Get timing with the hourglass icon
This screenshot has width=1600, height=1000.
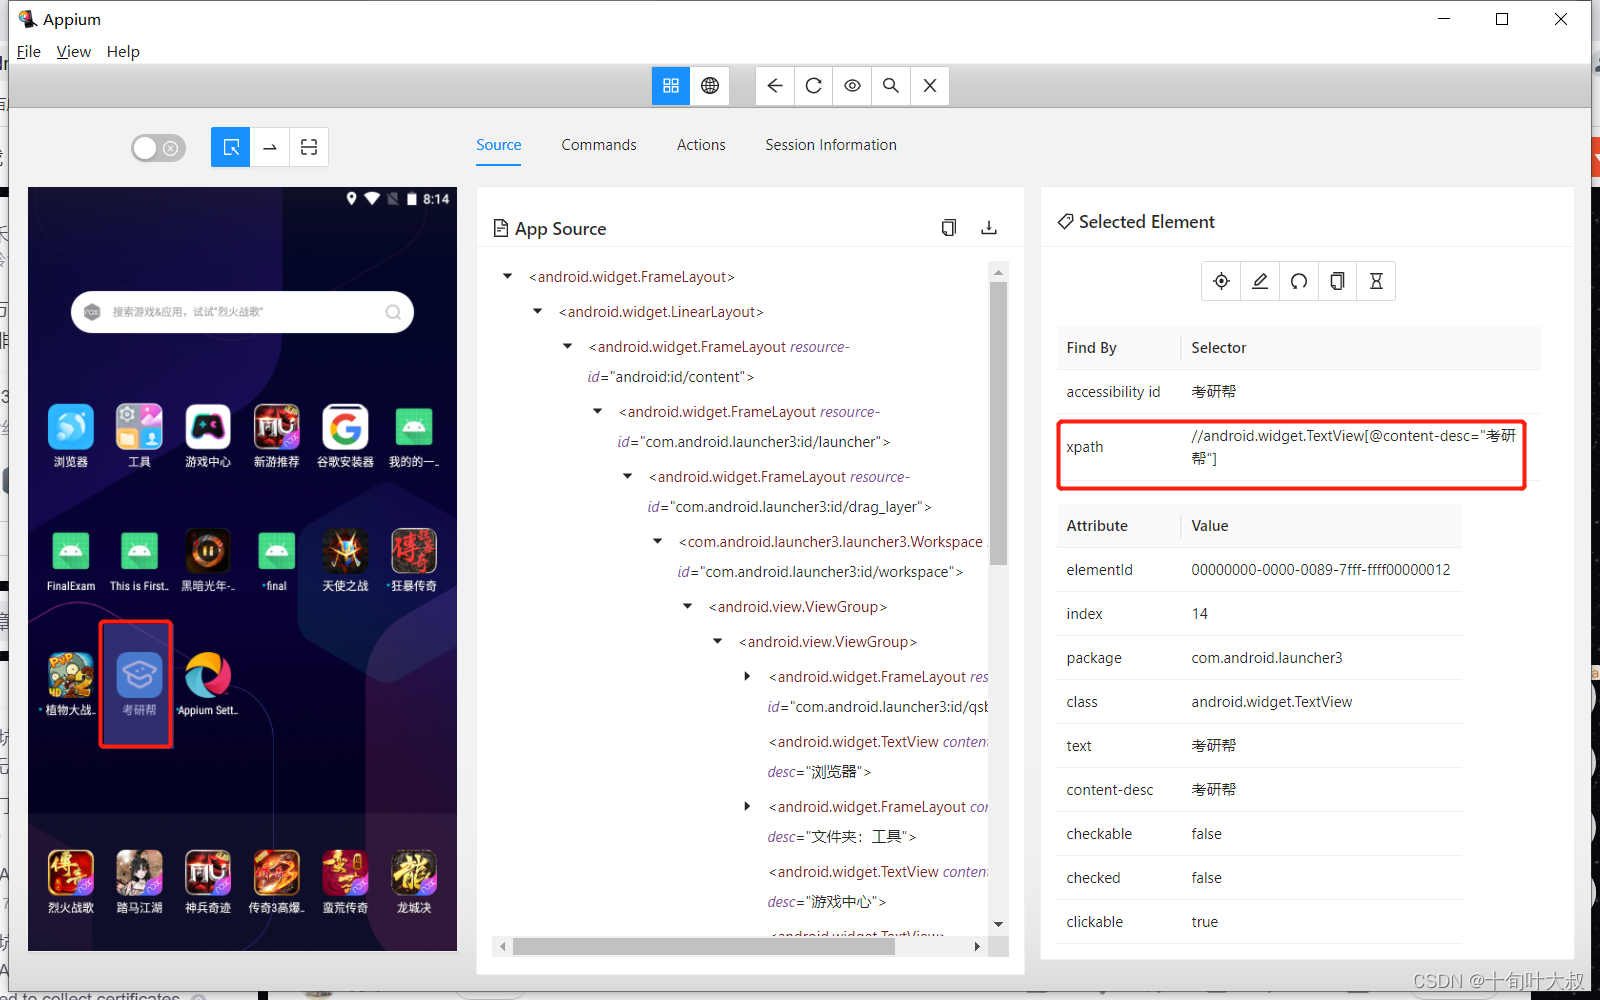[1376, 281]
